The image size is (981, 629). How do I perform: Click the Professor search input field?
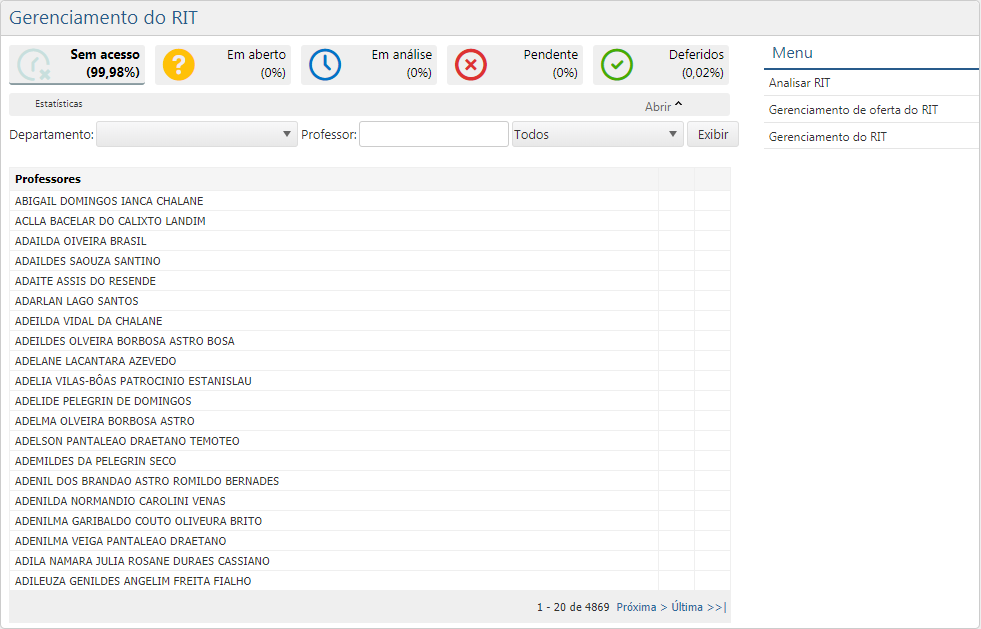[x=433, y=133]
